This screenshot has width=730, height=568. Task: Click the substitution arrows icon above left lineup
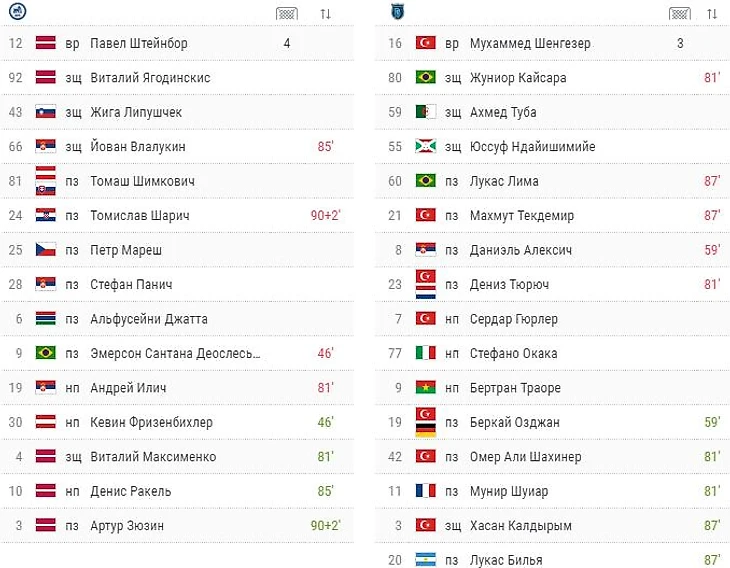tap(325, 14)
